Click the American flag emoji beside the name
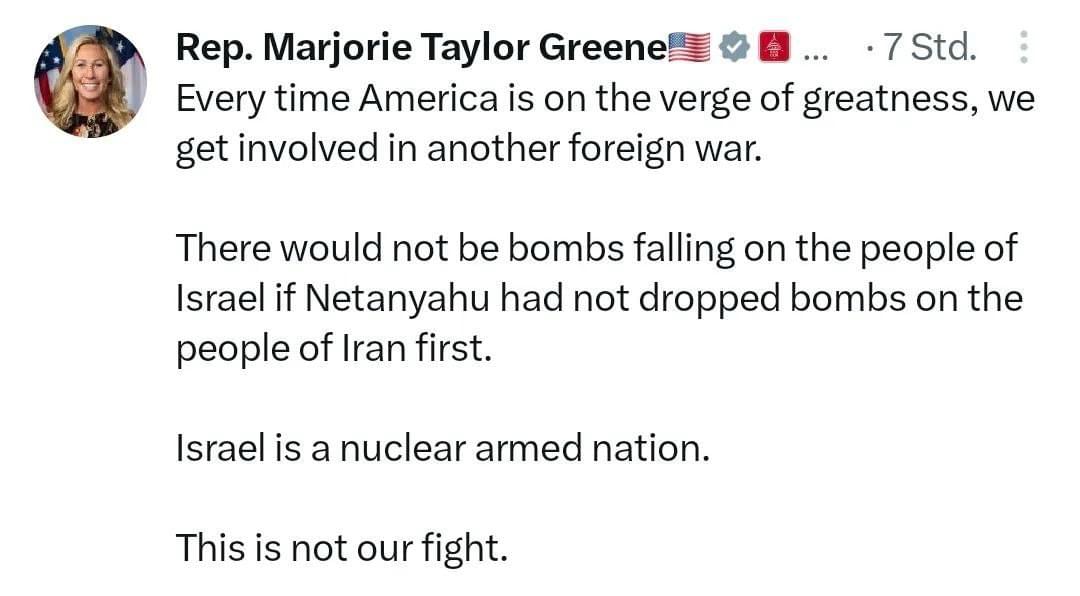 (x=689, y=47)
